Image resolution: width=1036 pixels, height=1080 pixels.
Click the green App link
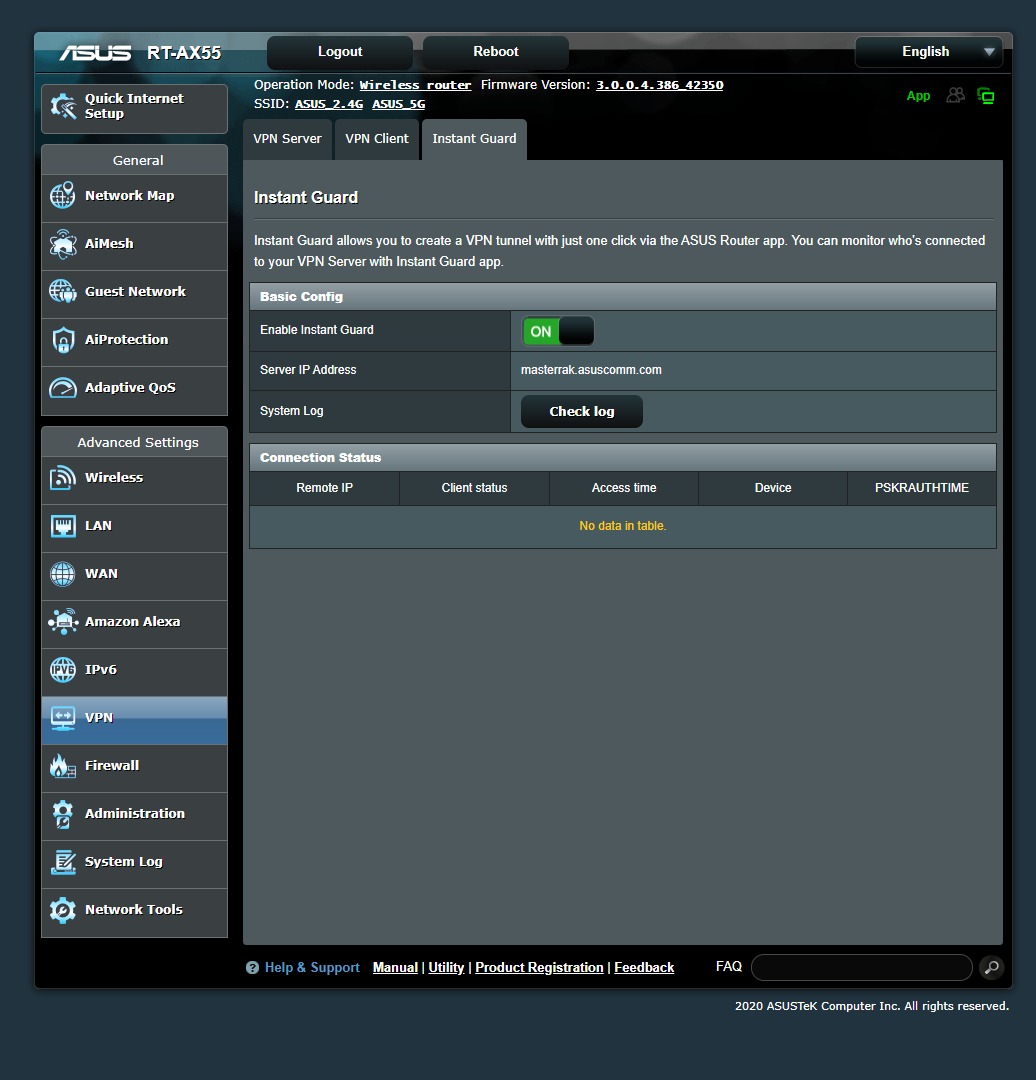[918, 96]
